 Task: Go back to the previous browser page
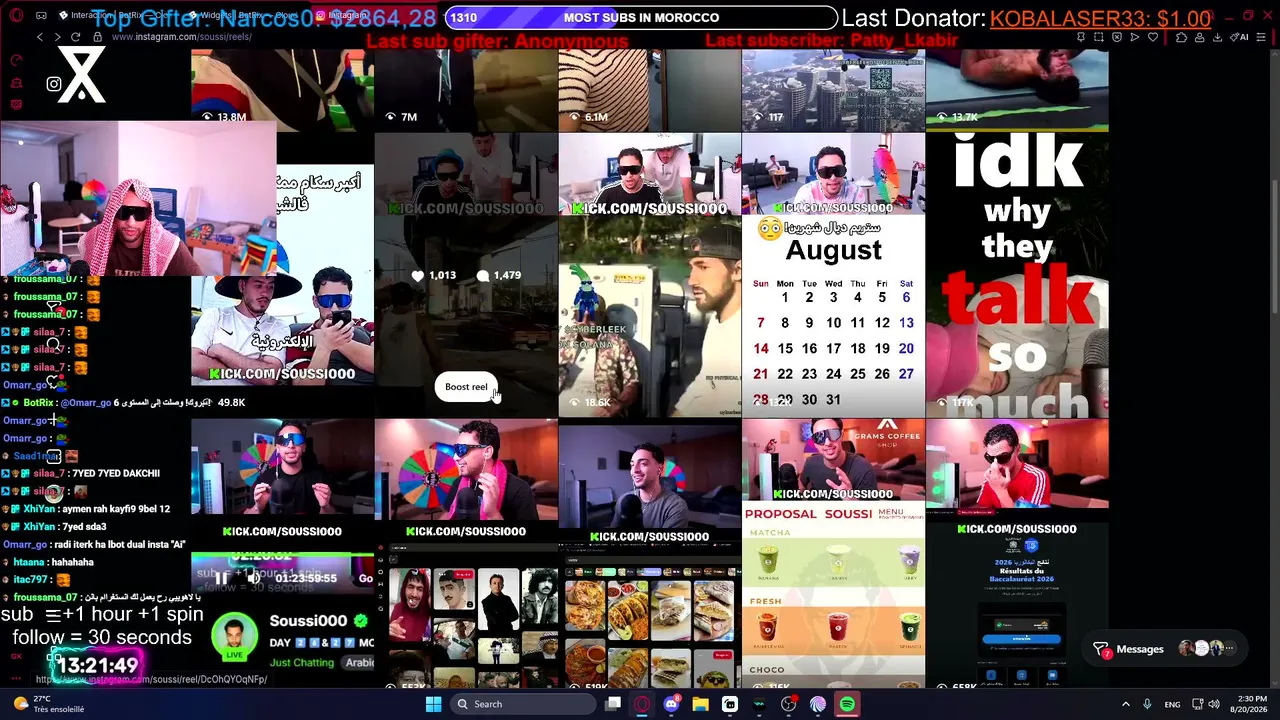click(40, 37)
